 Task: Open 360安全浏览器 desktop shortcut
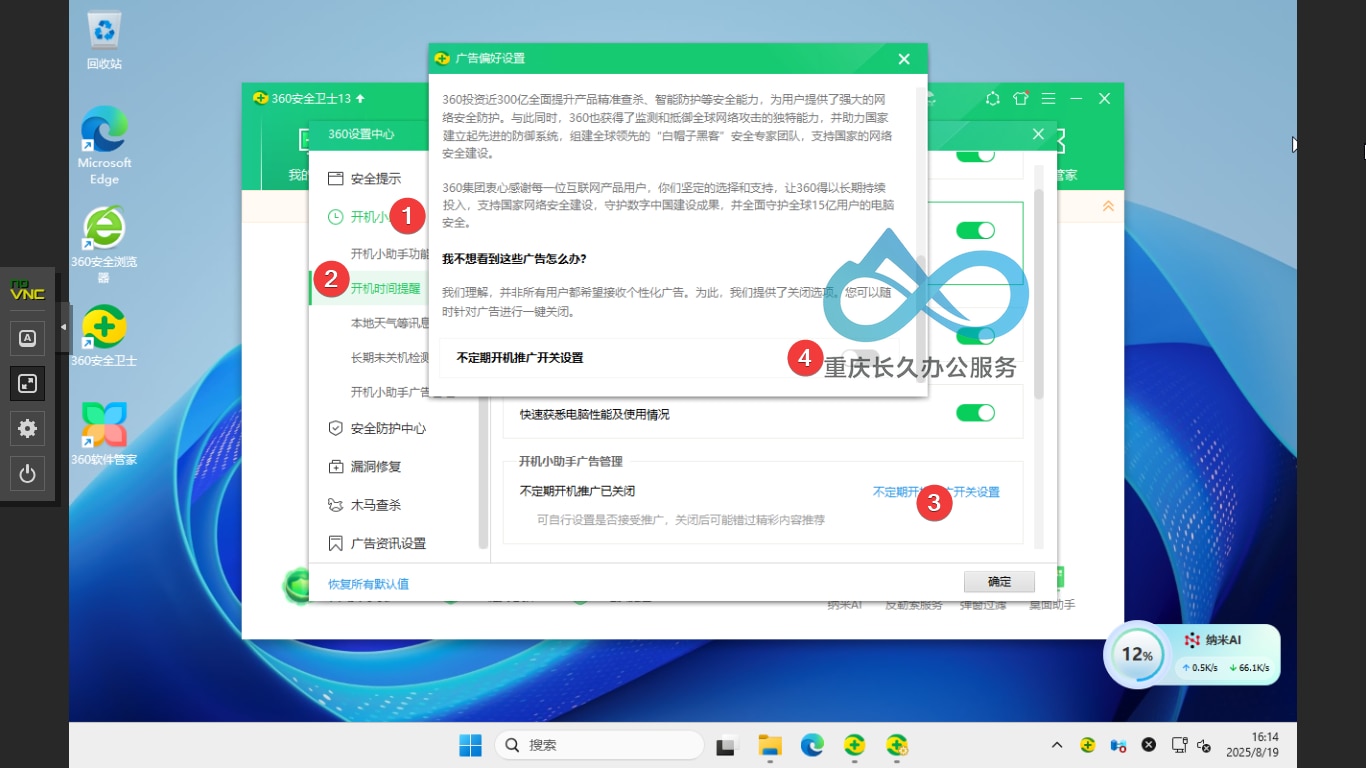point(104,245)
